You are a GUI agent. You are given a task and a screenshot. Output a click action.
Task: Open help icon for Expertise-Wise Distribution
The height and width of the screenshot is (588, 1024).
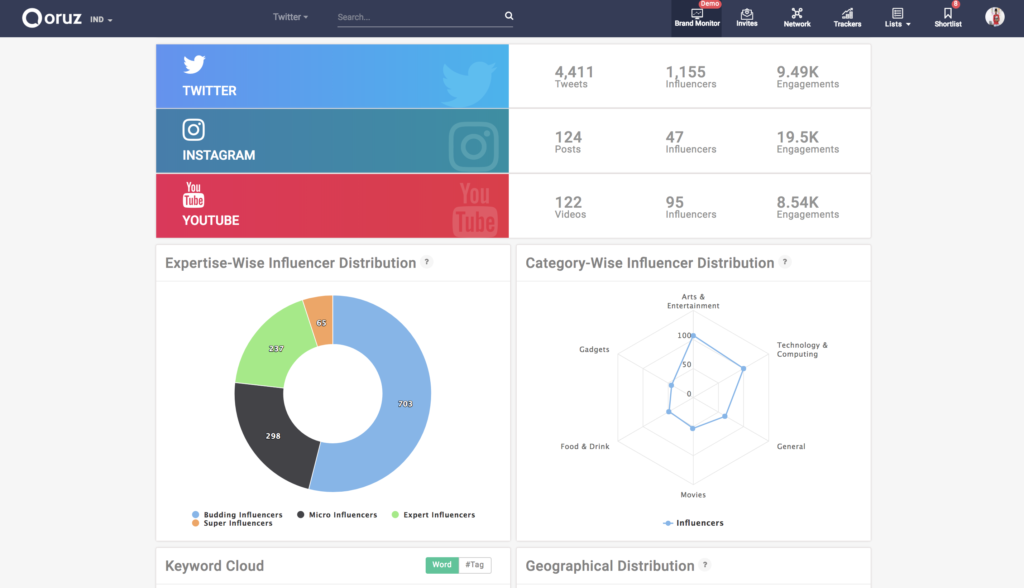click(426, 262)
